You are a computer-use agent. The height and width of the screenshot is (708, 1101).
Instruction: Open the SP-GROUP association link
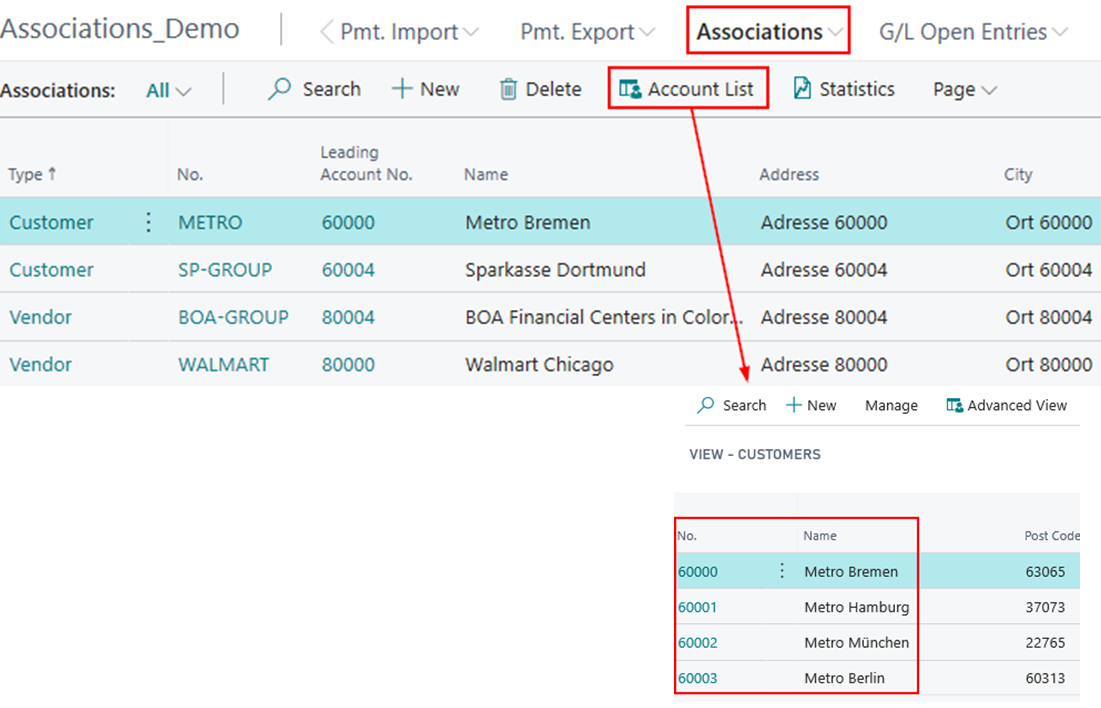225,270
